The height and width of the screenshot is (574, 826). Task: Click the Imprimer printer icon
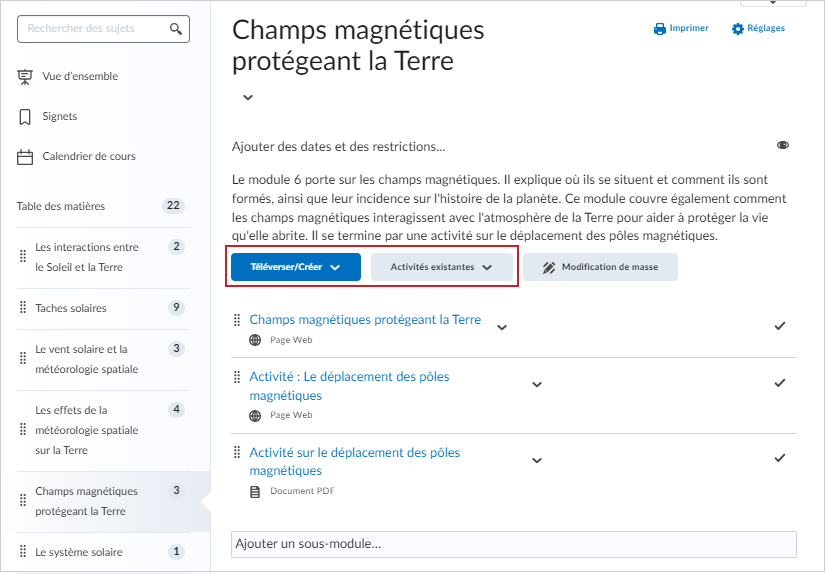point(660,29)
